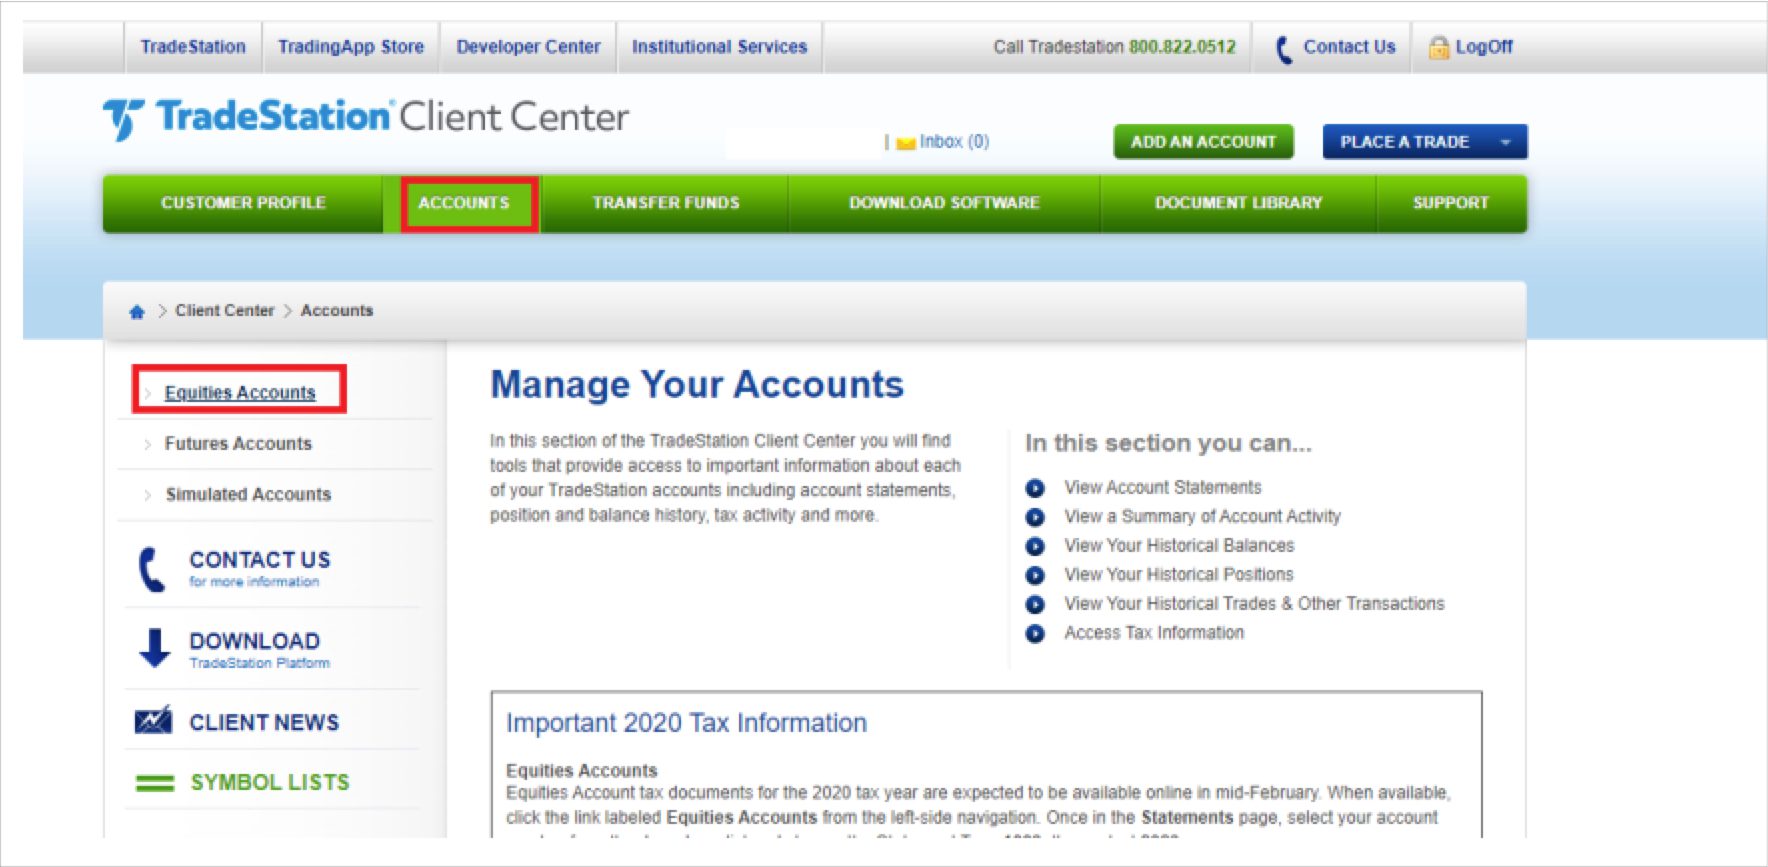Click the Contact Us phone icon in sidebar
Image resolution: width=1768 pixels, height=867 pixels.
coord(151,569)
